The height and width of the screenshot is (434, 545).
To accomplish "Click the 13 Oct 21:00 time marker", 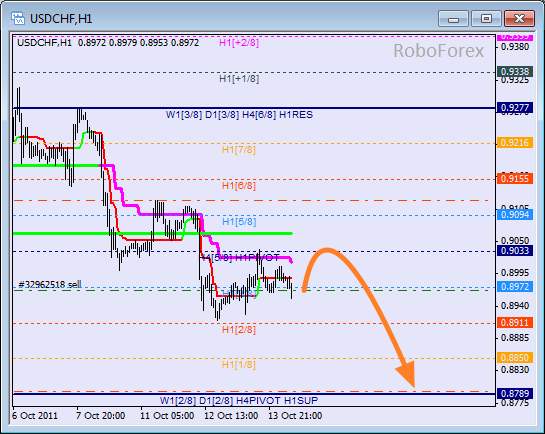I will (295, 416).
